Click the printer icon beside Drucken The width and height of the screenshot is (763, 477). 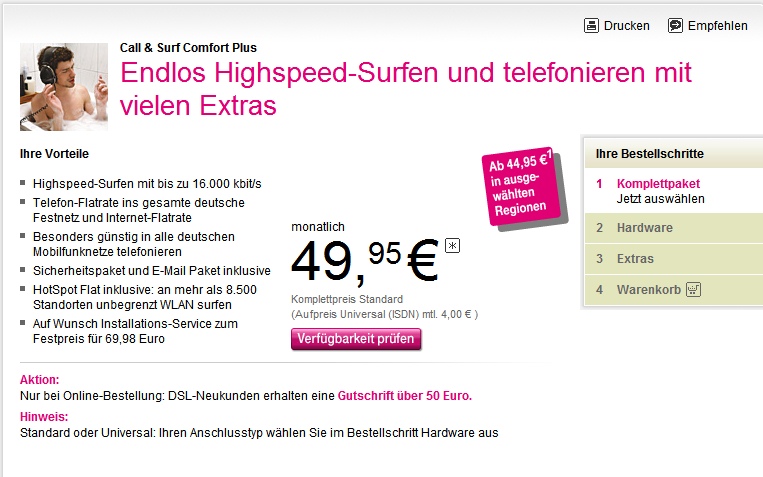tap(591, 26)
